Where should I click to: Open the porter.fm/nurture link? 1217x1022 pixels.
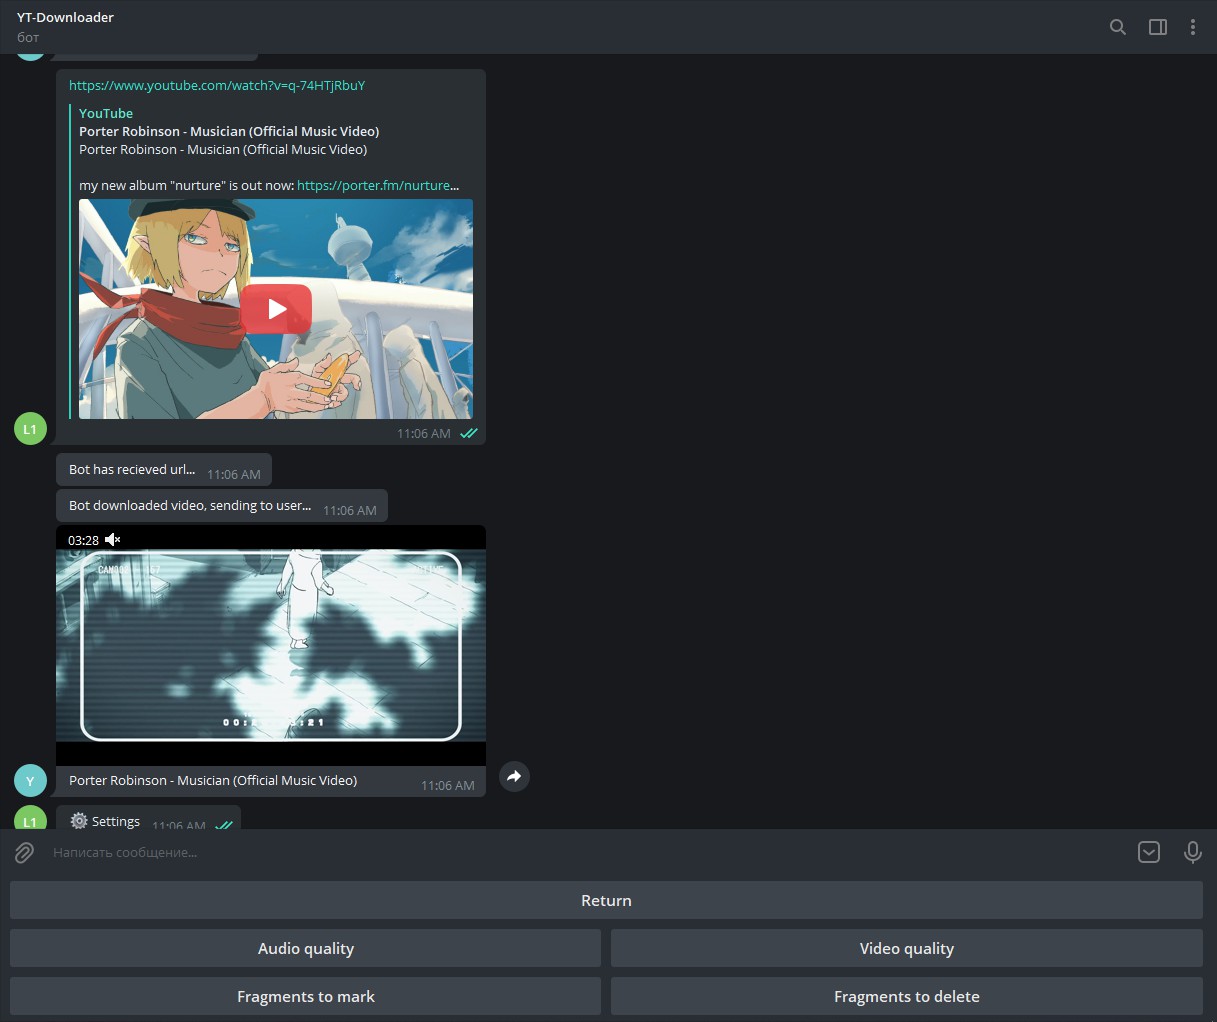click(378, 185)
